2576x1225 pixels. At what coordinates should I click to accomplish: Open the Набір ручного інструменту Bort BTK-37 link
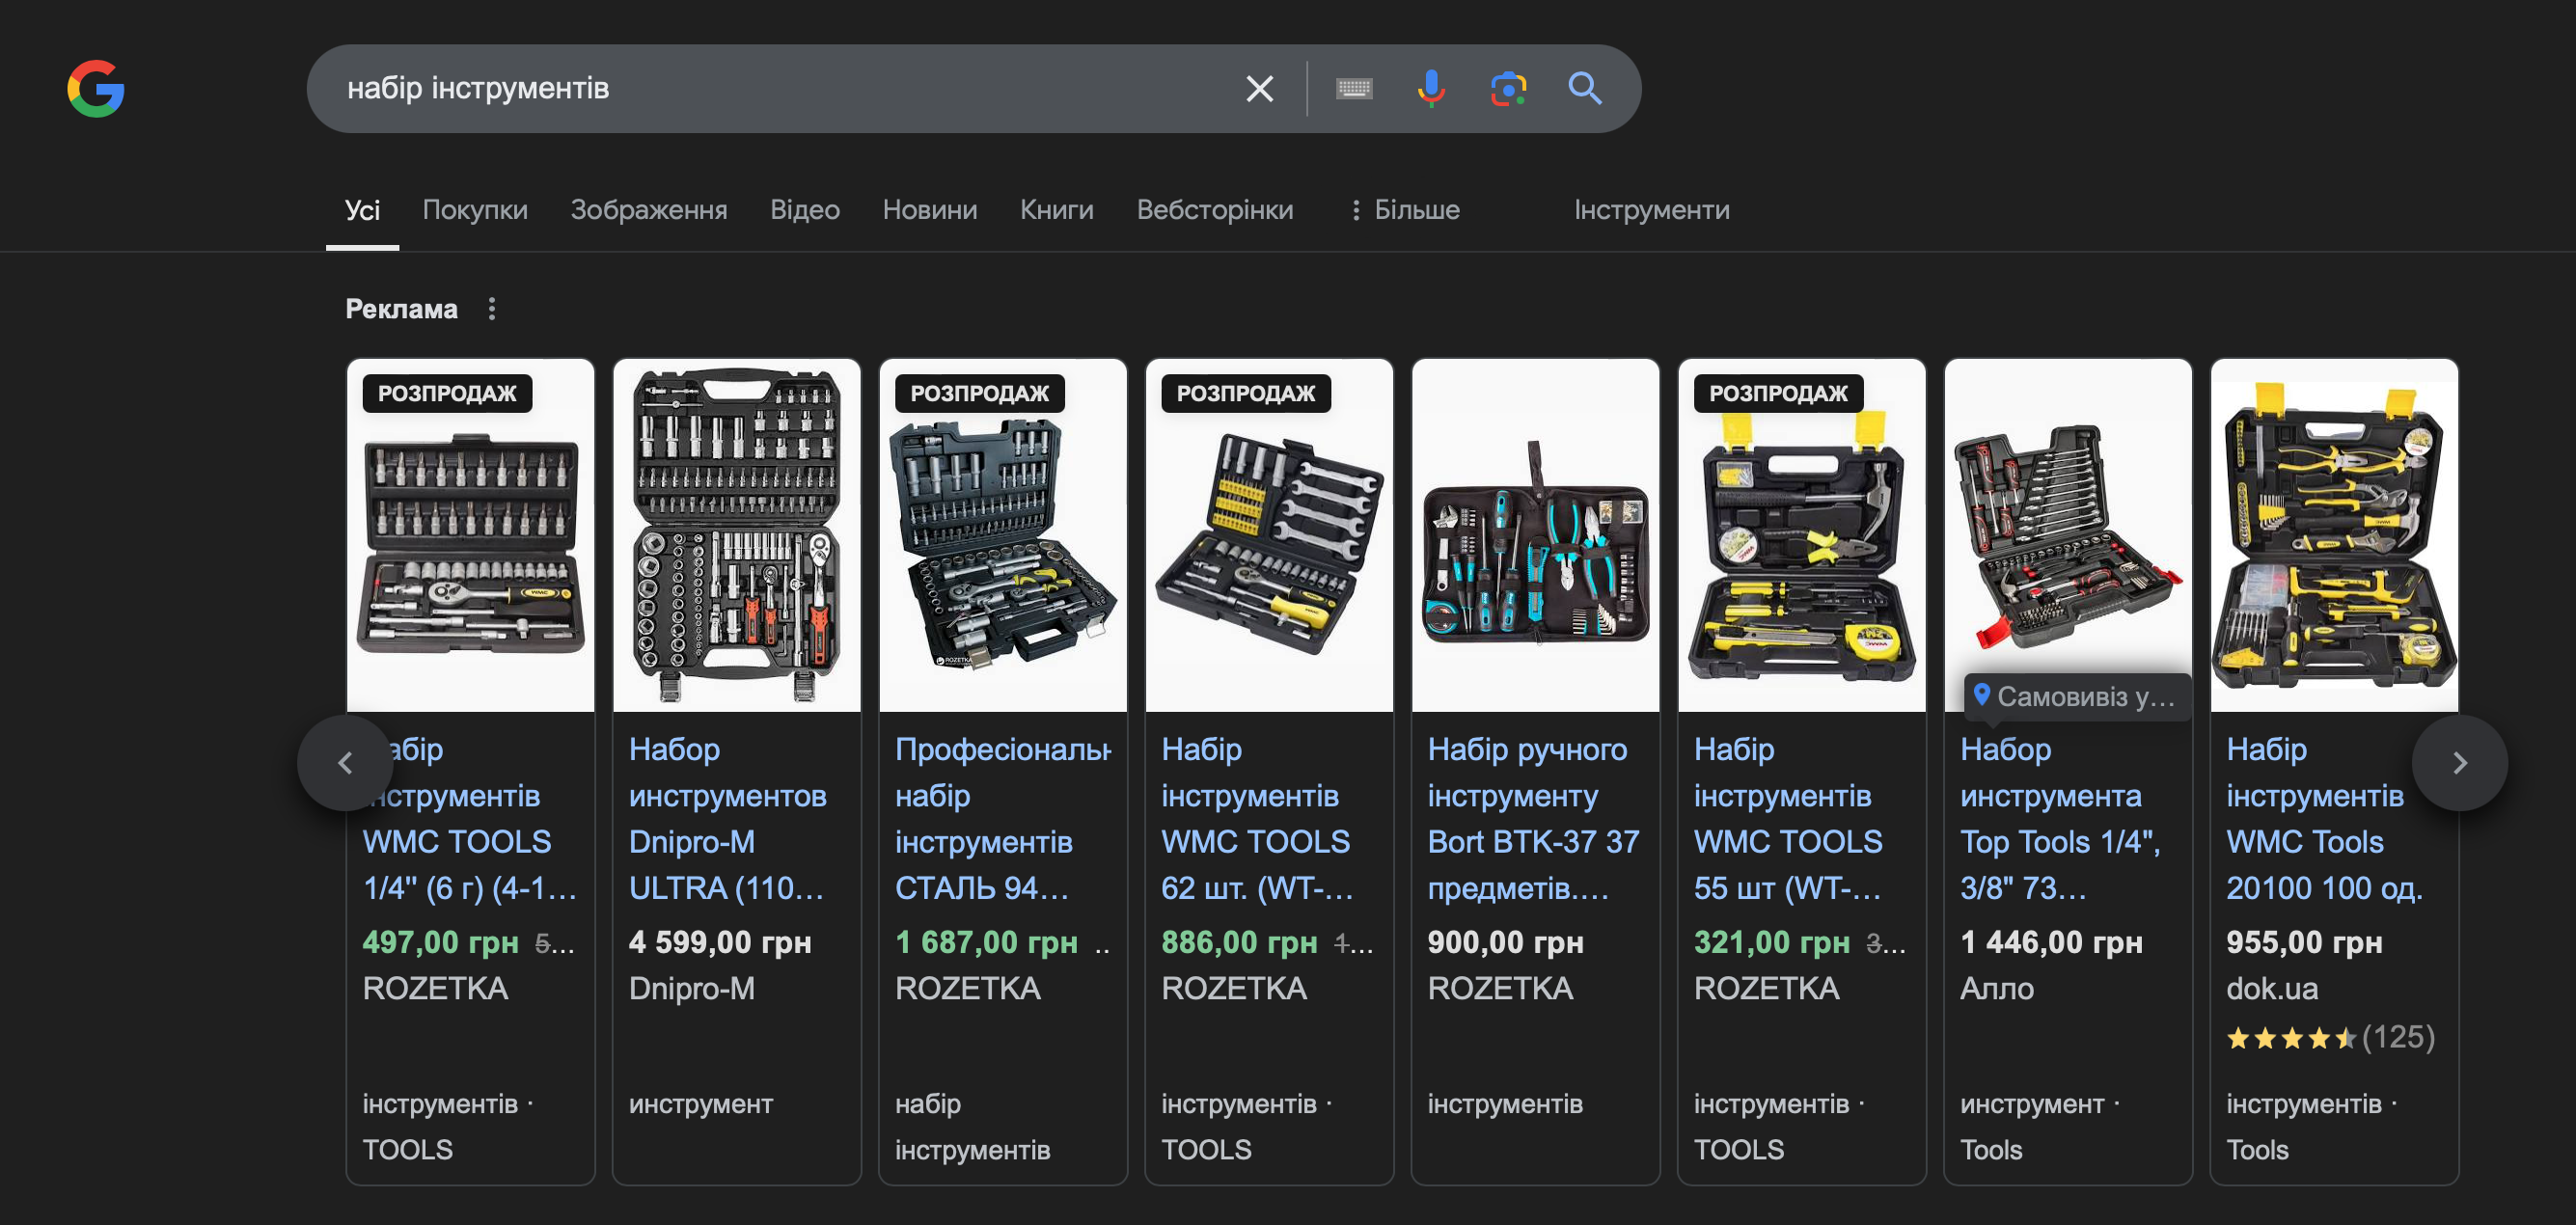click(1534, 818)
